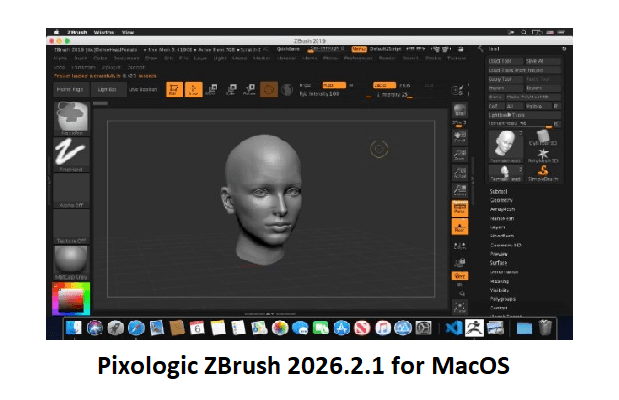Expand the Geometry section

tap(501, 200)
